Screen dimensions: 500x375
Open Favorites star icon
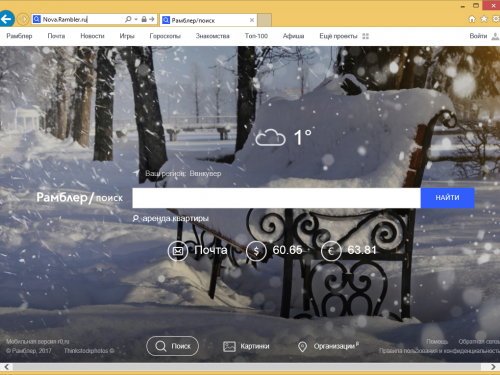[484, 19]
